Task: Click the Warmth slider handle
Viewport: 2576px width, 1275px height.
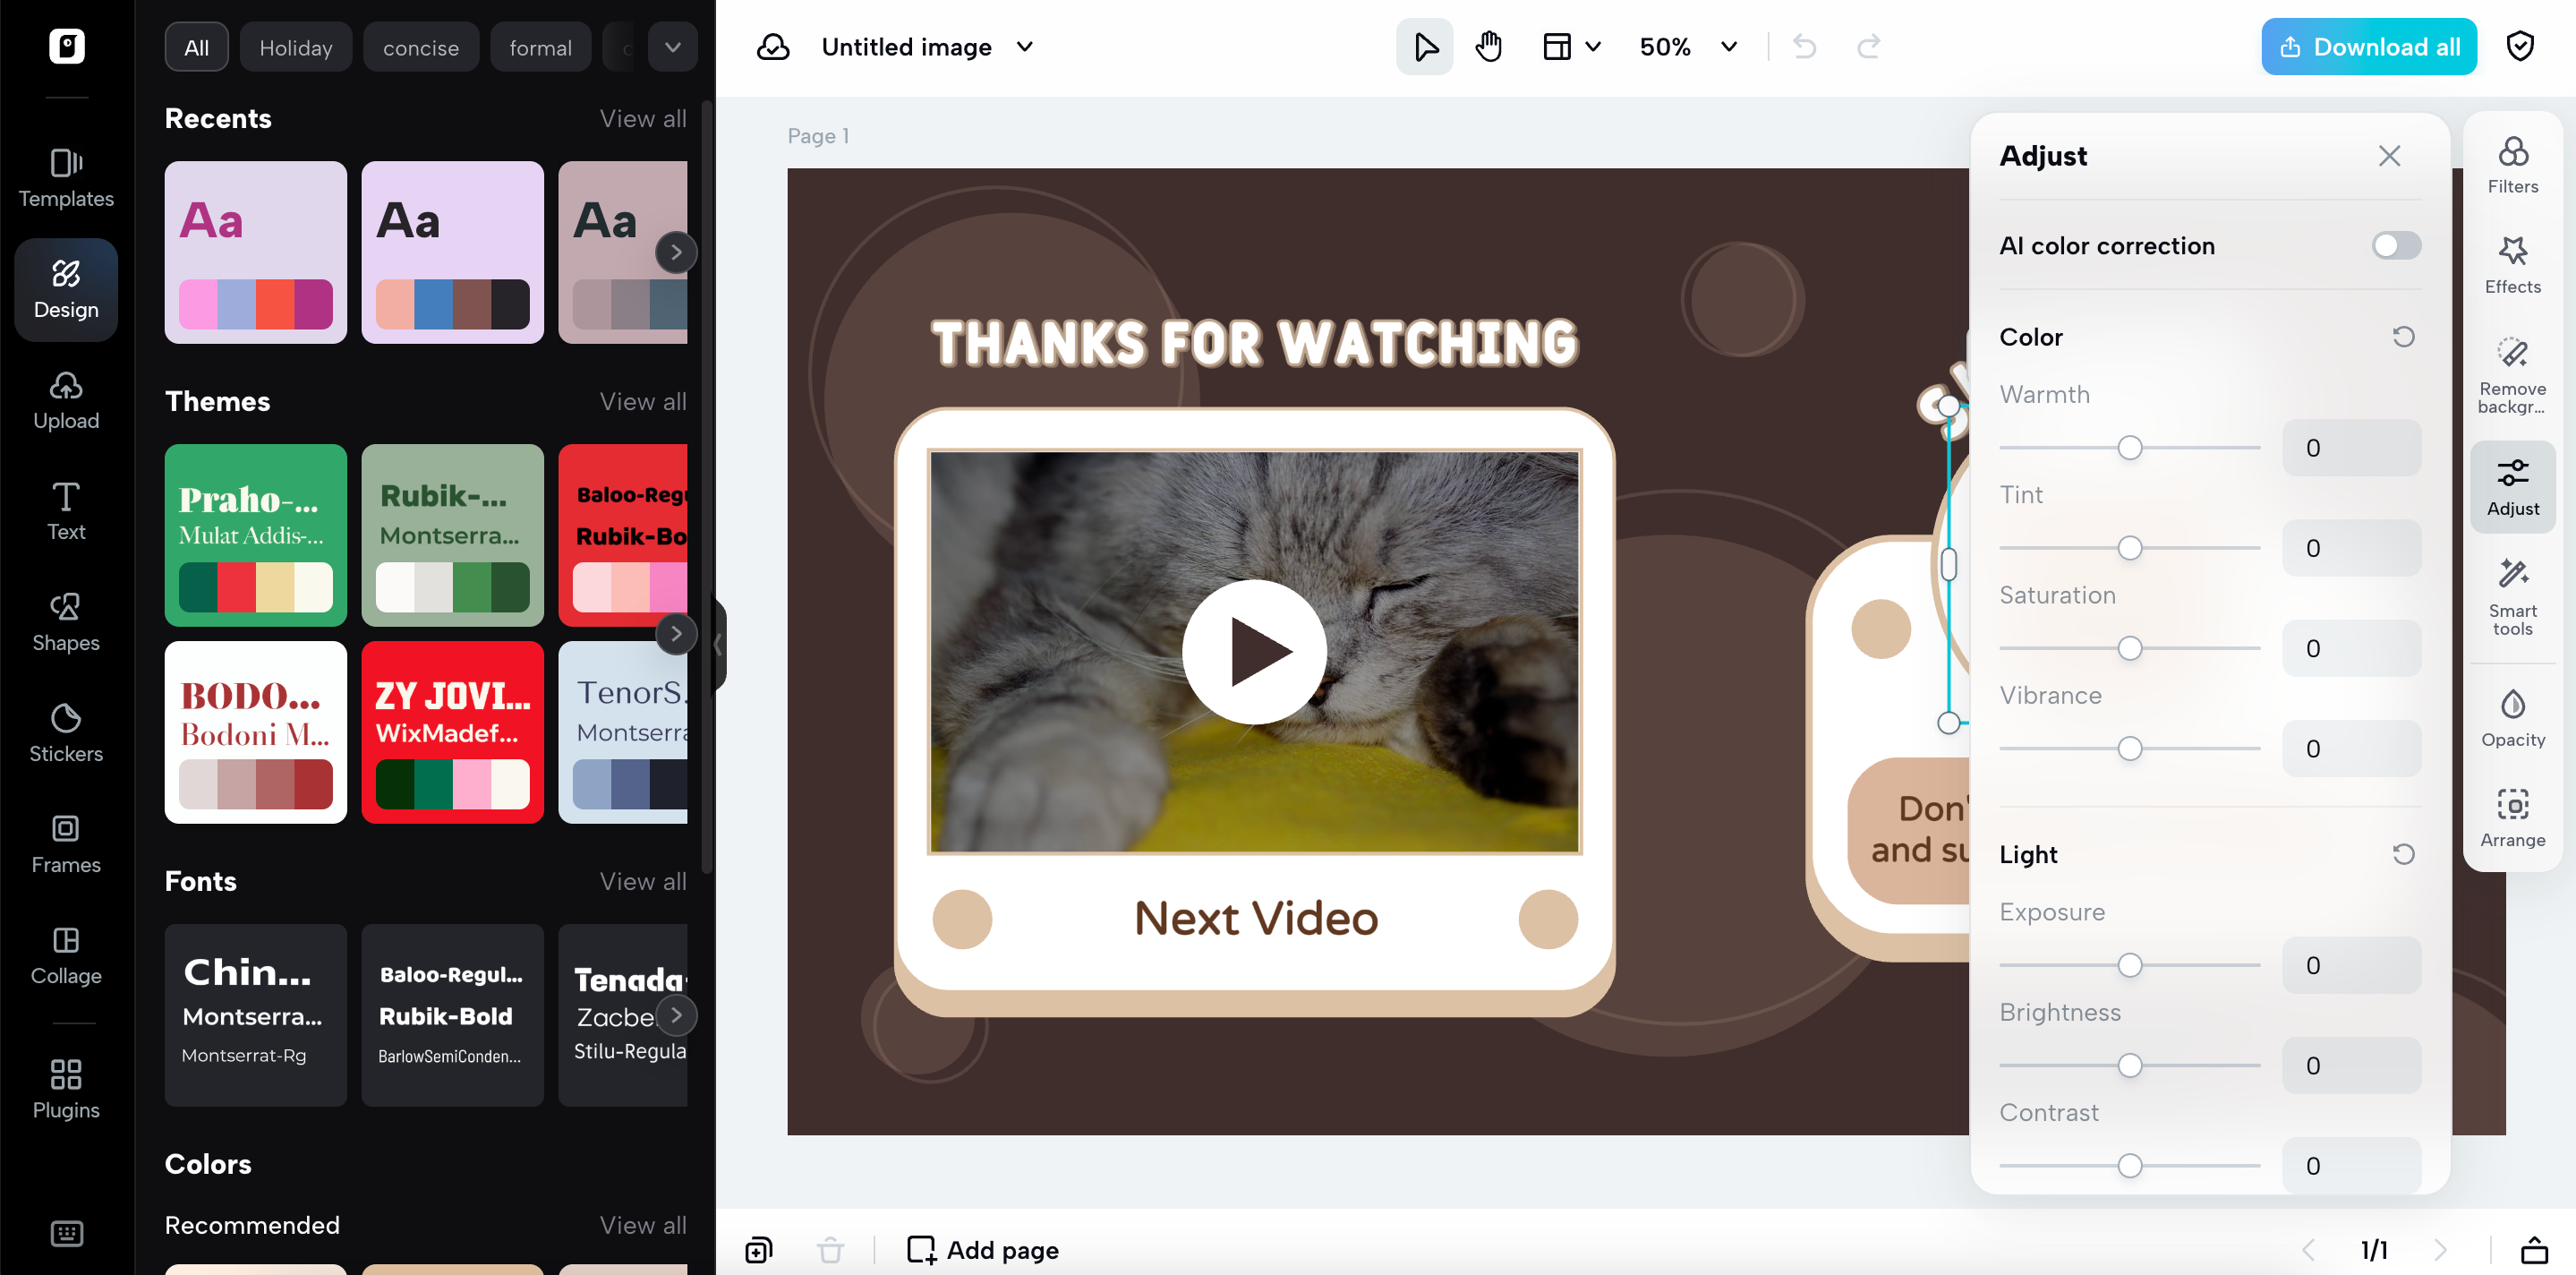Action: pos(2129,448)
